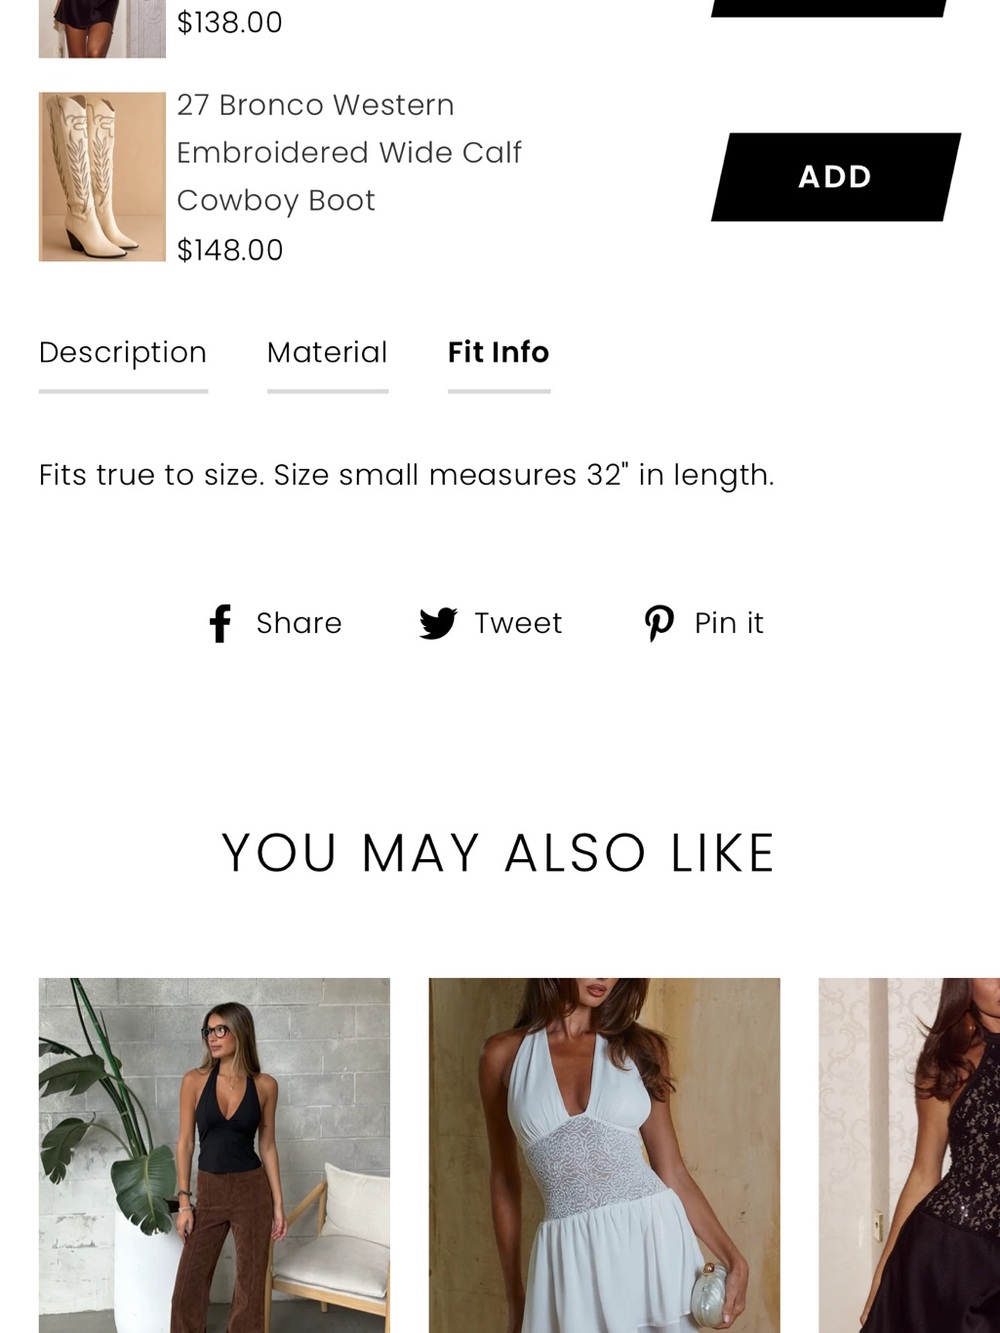
Task: Open the black sequin dress product image
Action: (x=909, y=1155)
